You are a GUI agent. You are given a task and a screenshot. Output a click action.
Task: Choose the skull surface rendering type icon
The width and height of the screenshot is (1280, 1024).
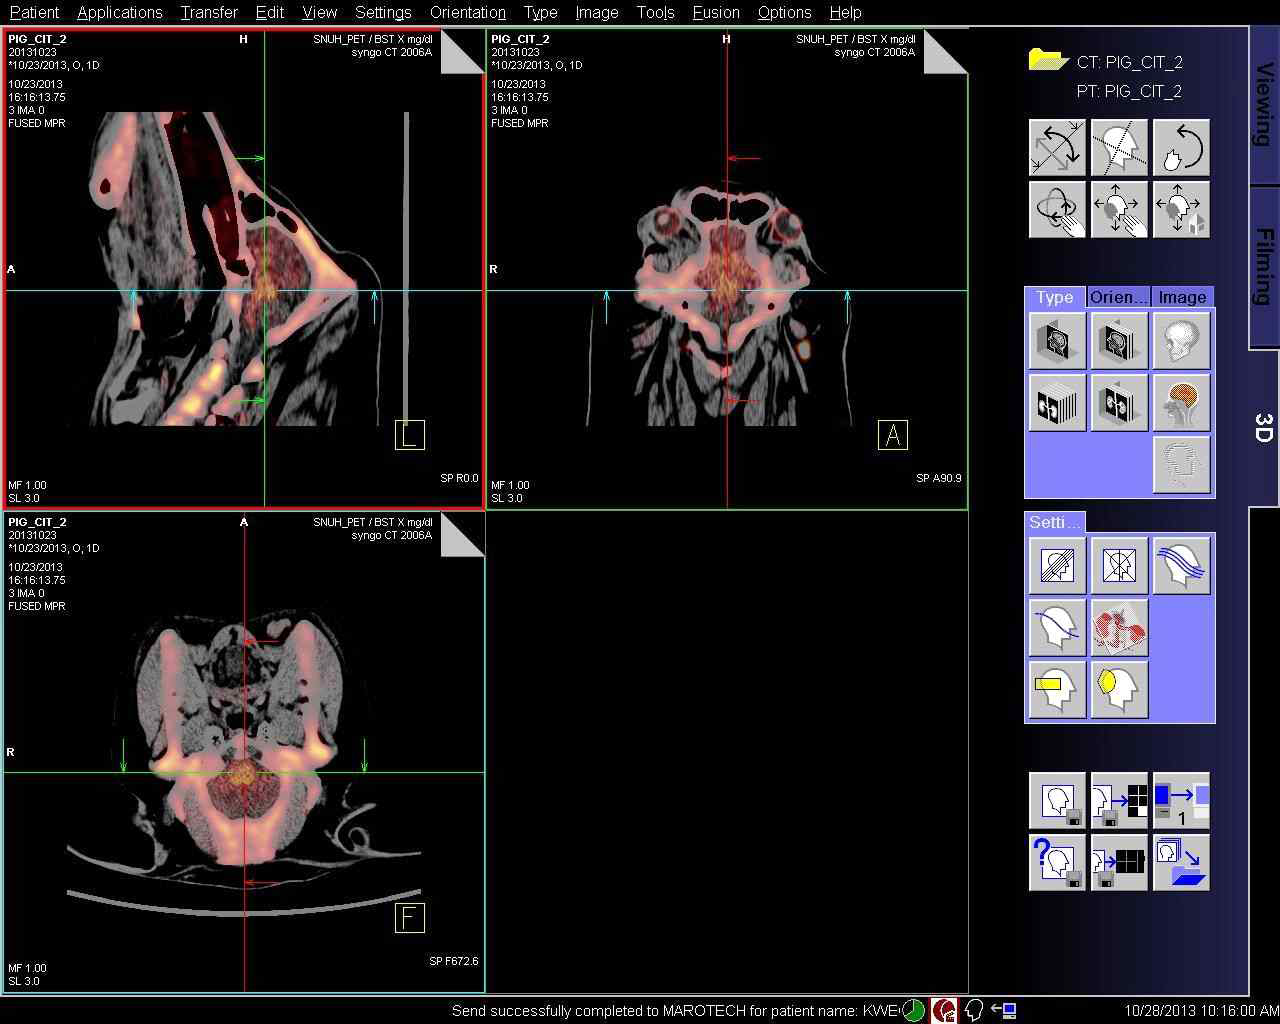pos(1181,341)
